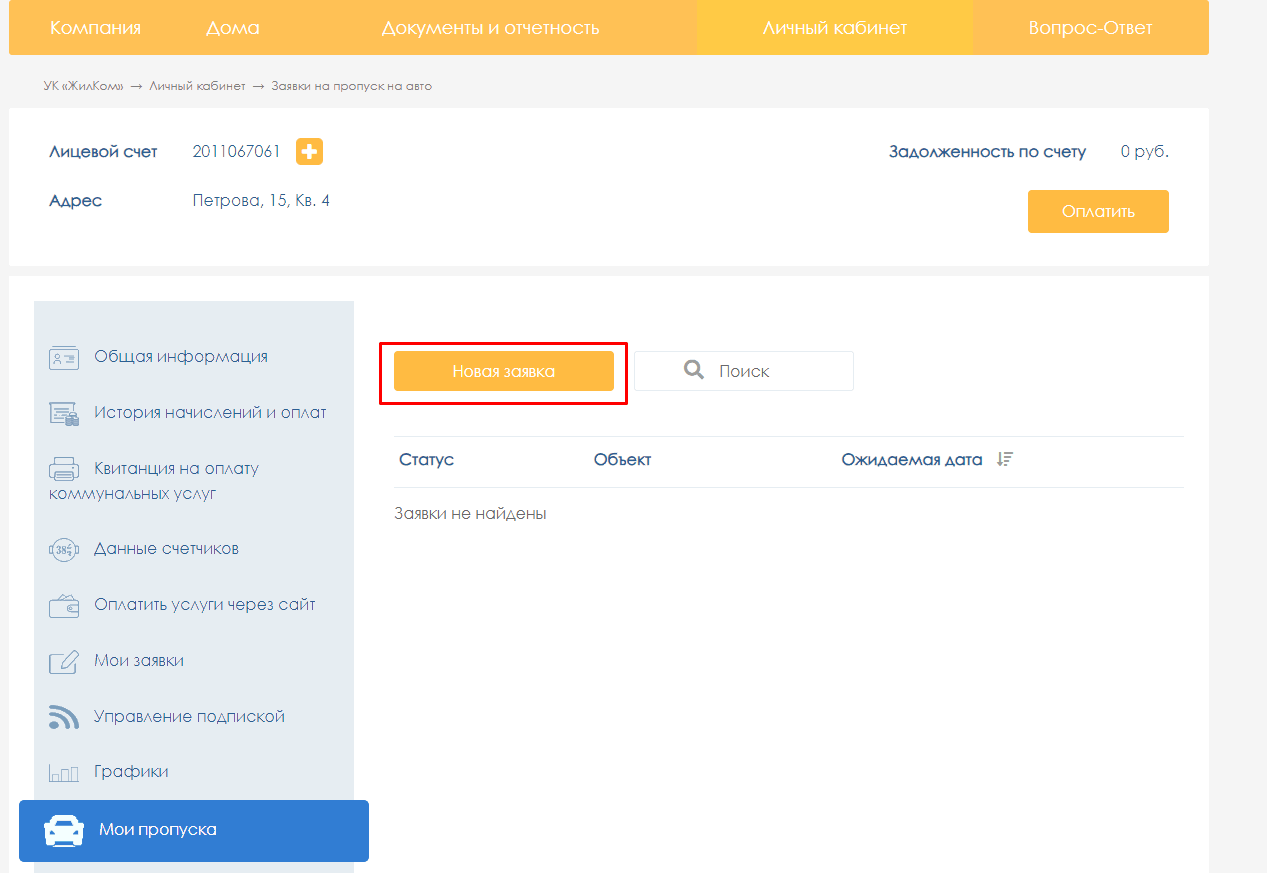Image resolution: width=1267 pixels, height=873 pixels.
Task: Open the Дома menu item
Action: (232, 28)
